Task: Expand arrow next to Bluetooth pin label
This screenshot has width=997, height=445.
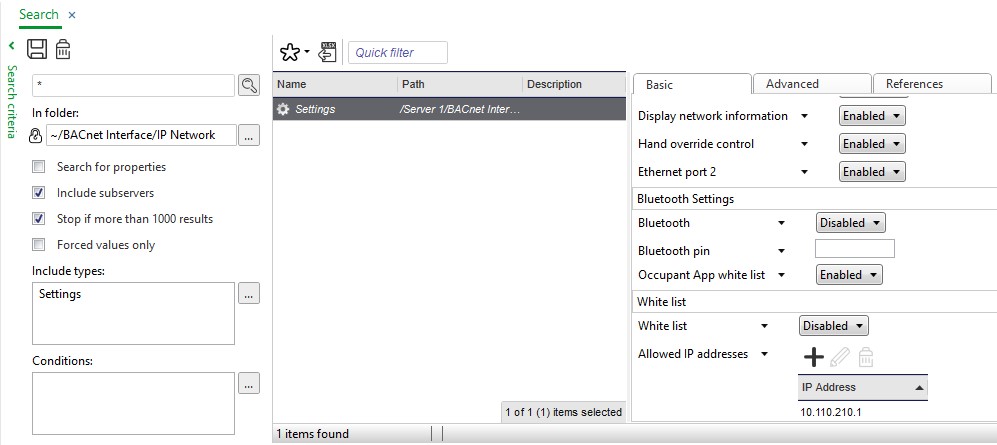Action: tap(781, 251)
